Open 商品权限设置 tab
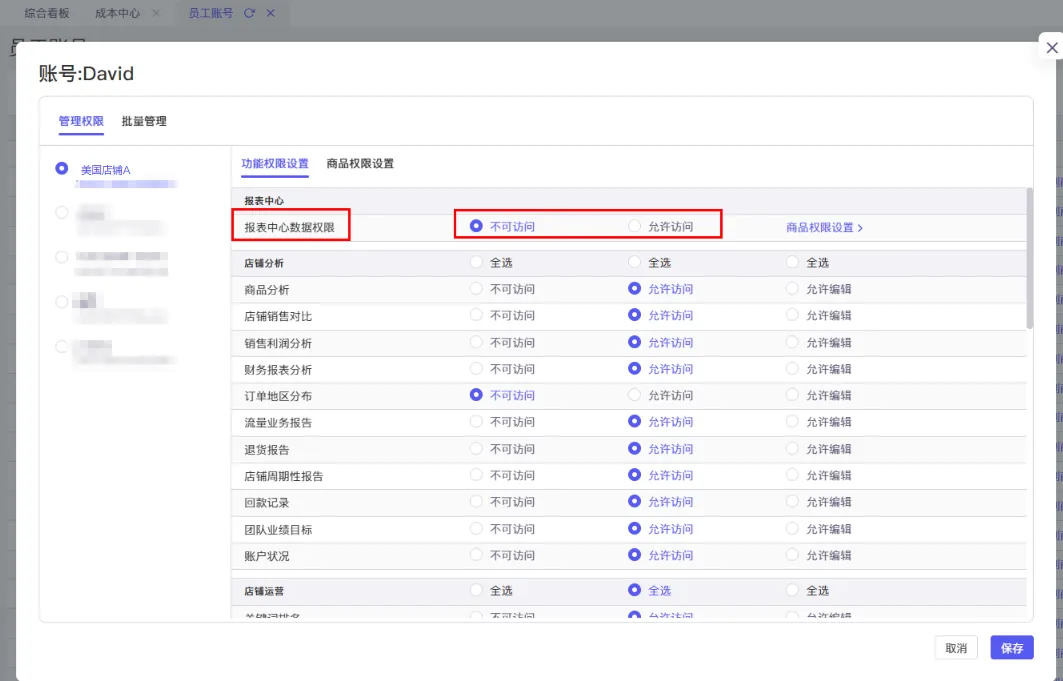Viewport: 1063px width, 681px height. (360, 164)
